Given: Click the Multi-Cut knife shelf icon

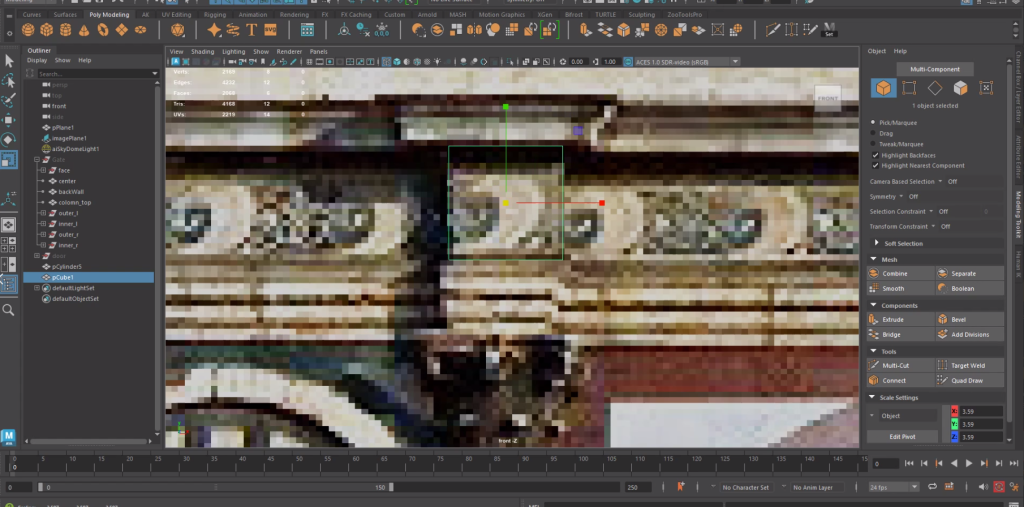Looking at the screenshot, I should tap(773, 30).
